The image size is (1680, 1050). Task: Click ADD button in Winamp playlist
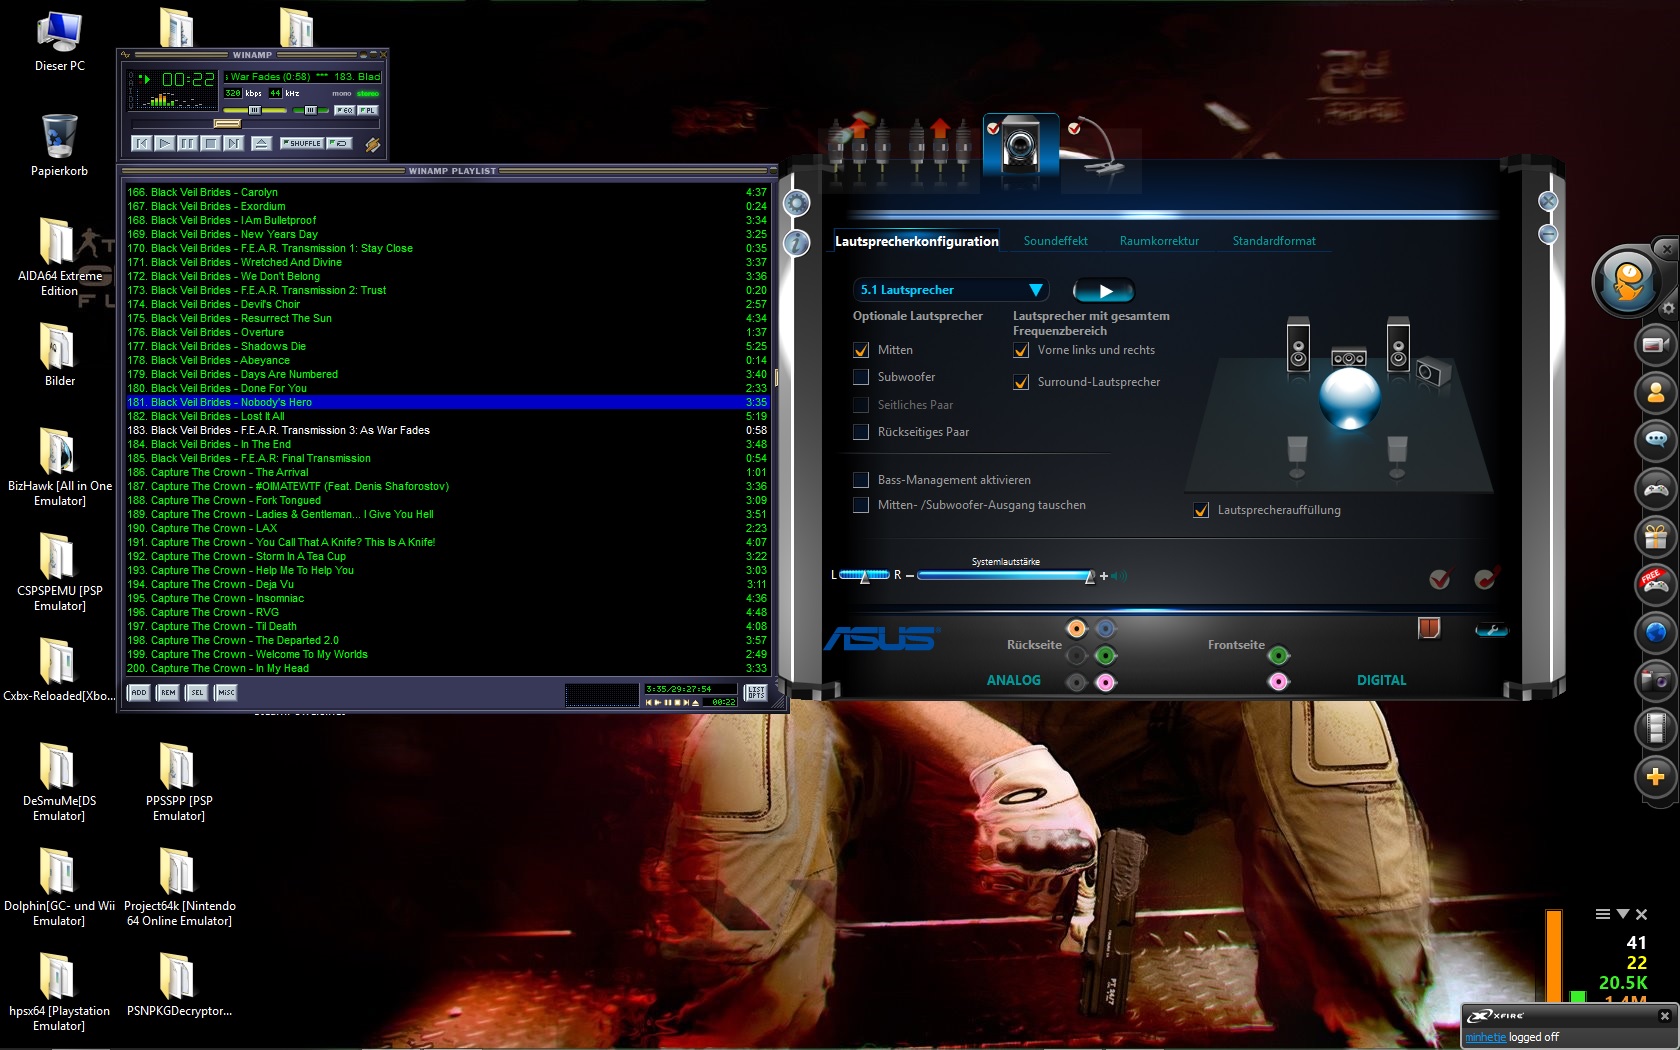coord(139,692)
